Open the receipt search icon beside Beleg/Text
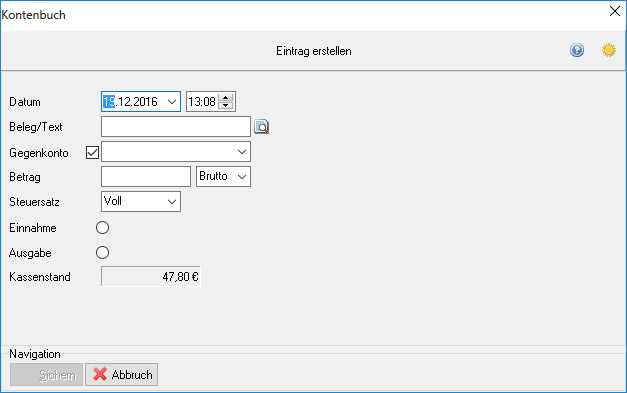Image resolution: width=627 pixels, height=393 pixels. (262, 127)
